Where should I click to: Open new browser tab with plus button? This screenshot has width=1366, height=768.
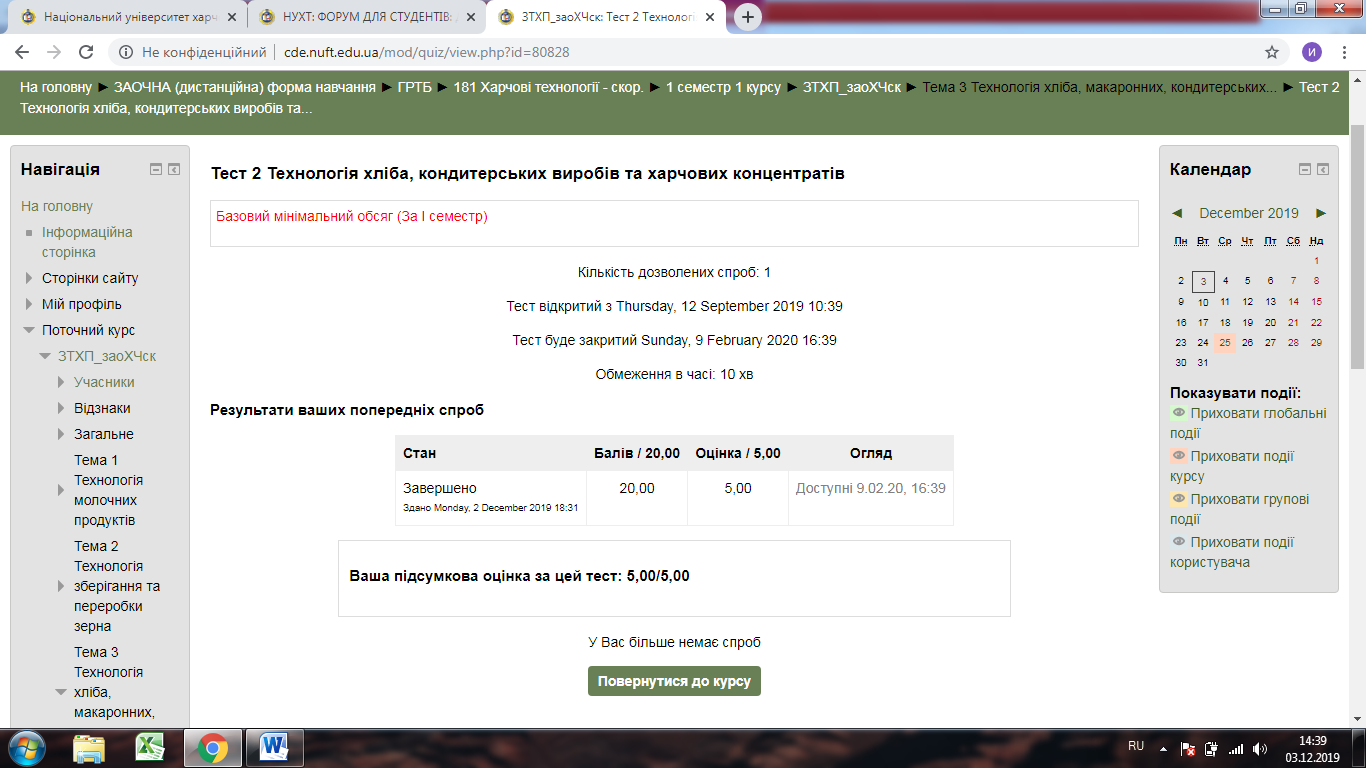tap(748, 17)
